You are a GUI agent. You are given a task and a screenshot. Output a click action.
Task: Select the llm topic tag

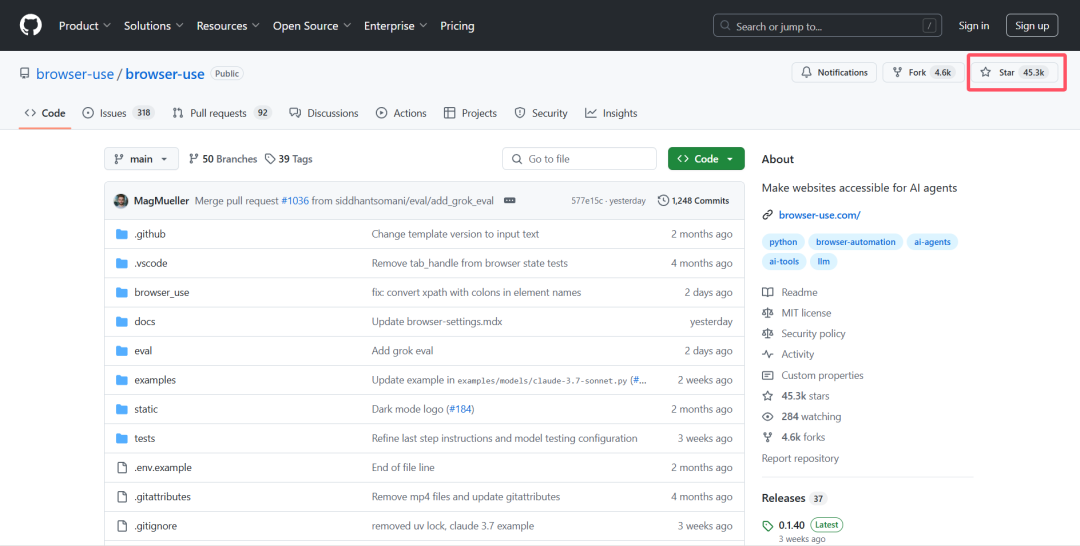(x=824, y=262)
